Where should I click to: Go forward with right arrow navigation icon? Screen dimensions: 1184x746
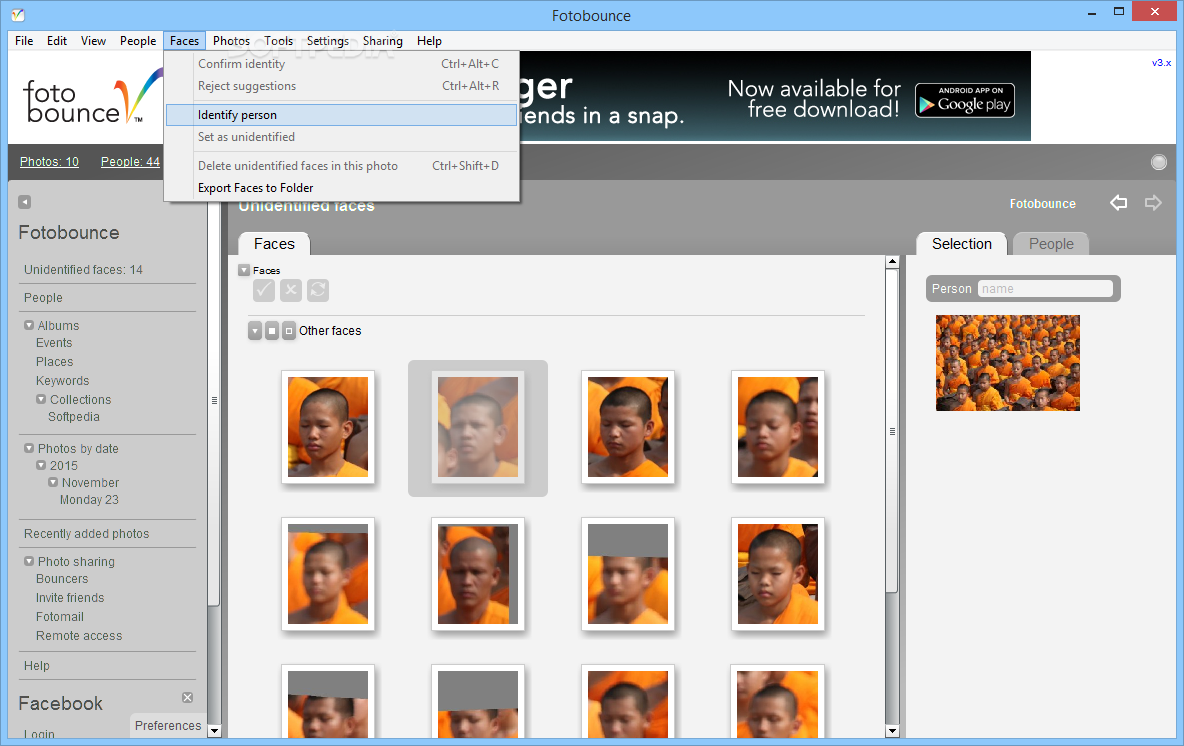click(x=1153, y=202)
